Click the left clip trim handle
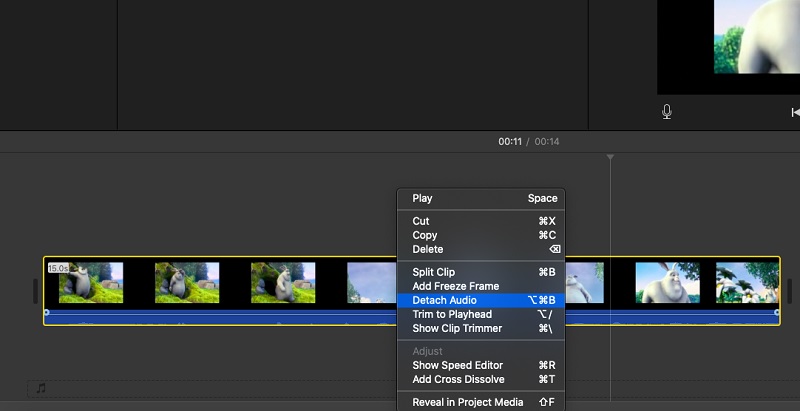Image resolution: width=800 pixels, height=411 pixels. coord(35,291)
